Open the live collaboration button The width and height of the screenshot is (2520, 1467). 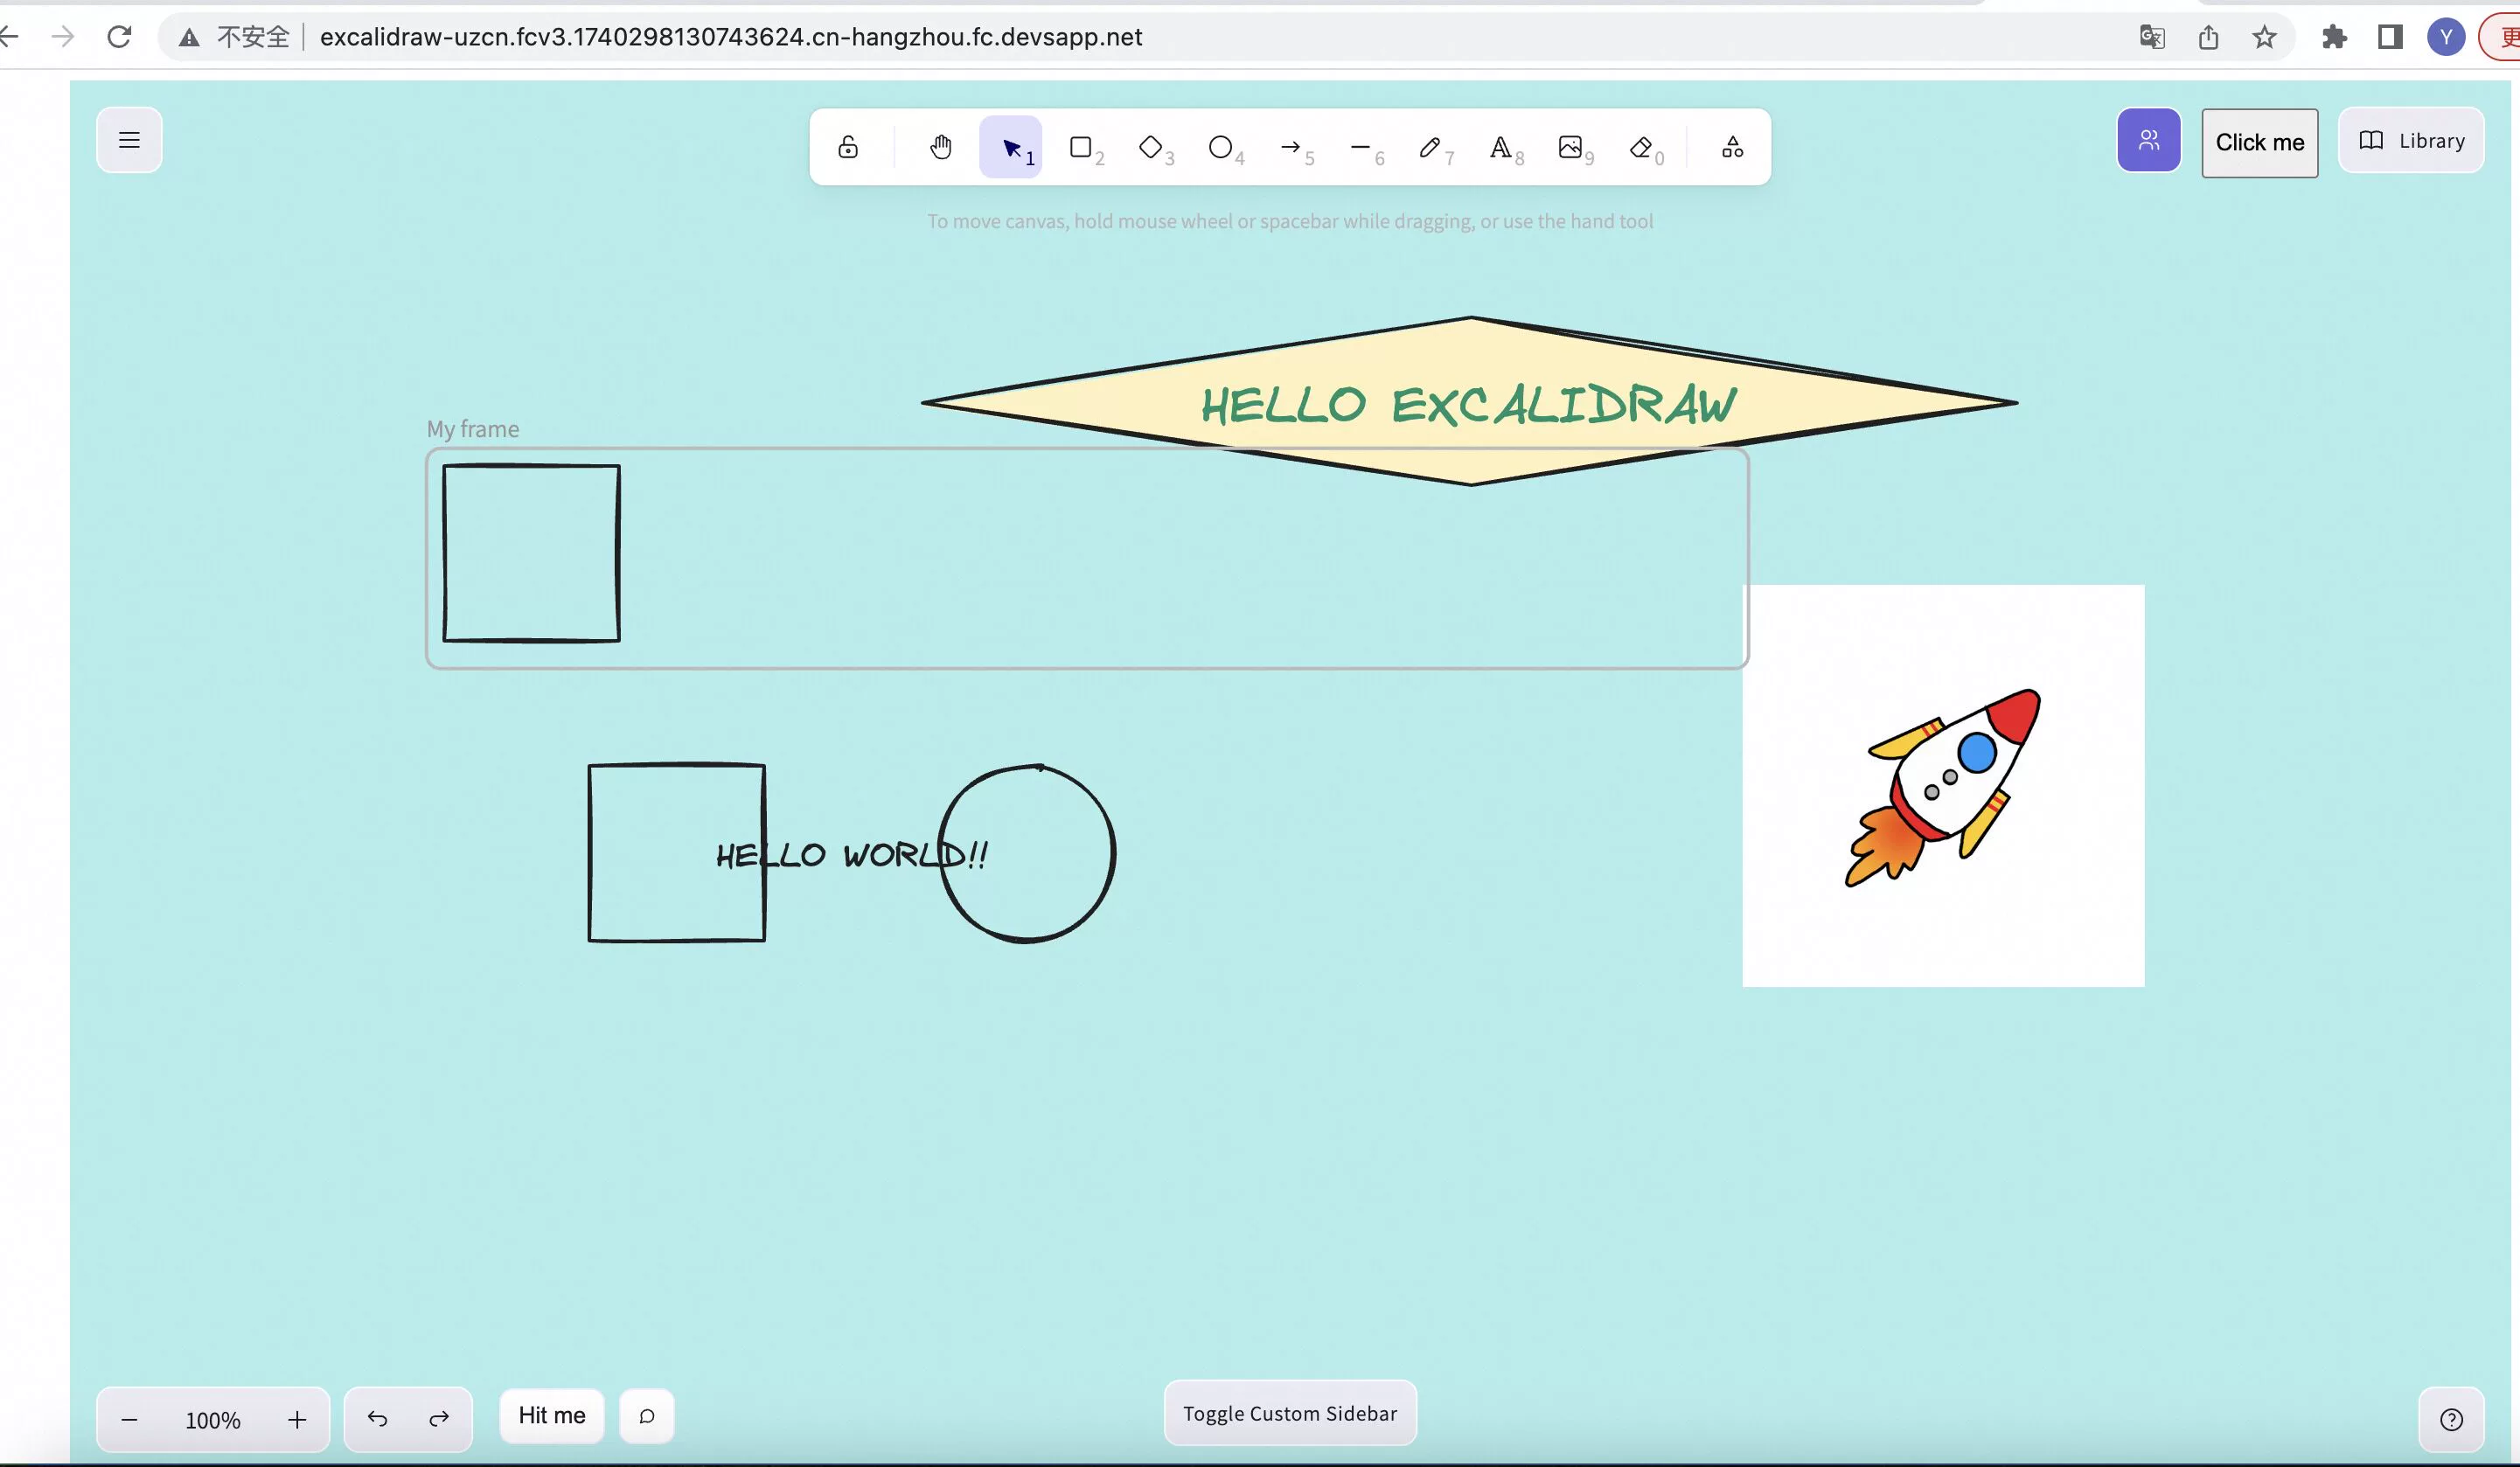click(2149, 140)
